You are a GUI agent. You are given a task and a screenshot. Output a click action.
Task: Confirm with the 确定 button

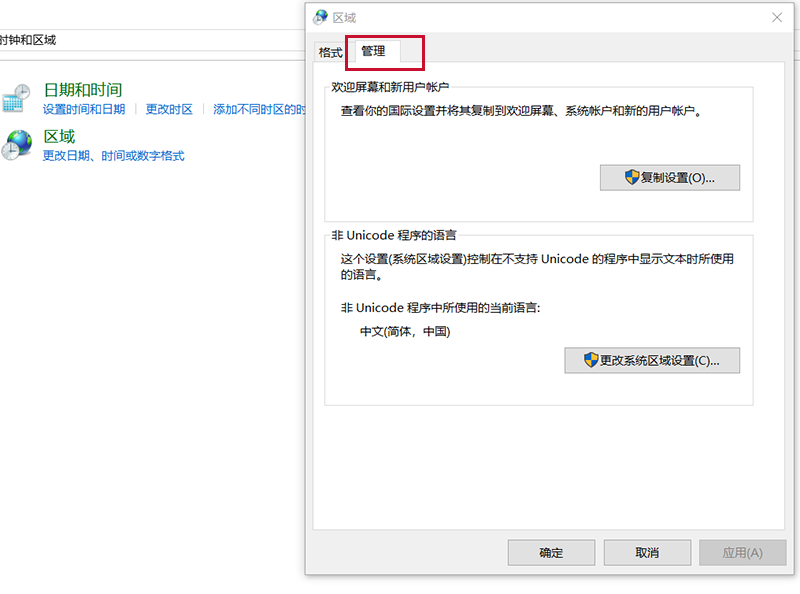(551, 553)
